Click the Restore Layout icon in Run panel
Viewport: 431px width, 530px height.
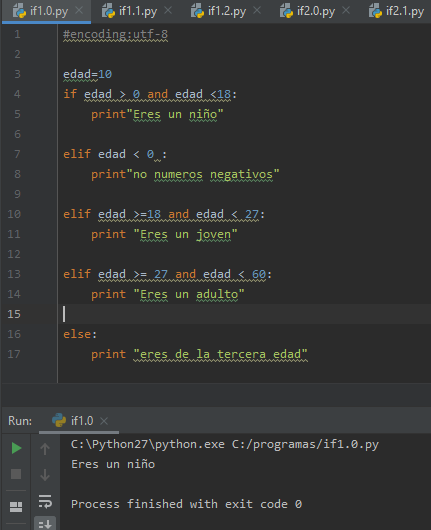[16, 507]
